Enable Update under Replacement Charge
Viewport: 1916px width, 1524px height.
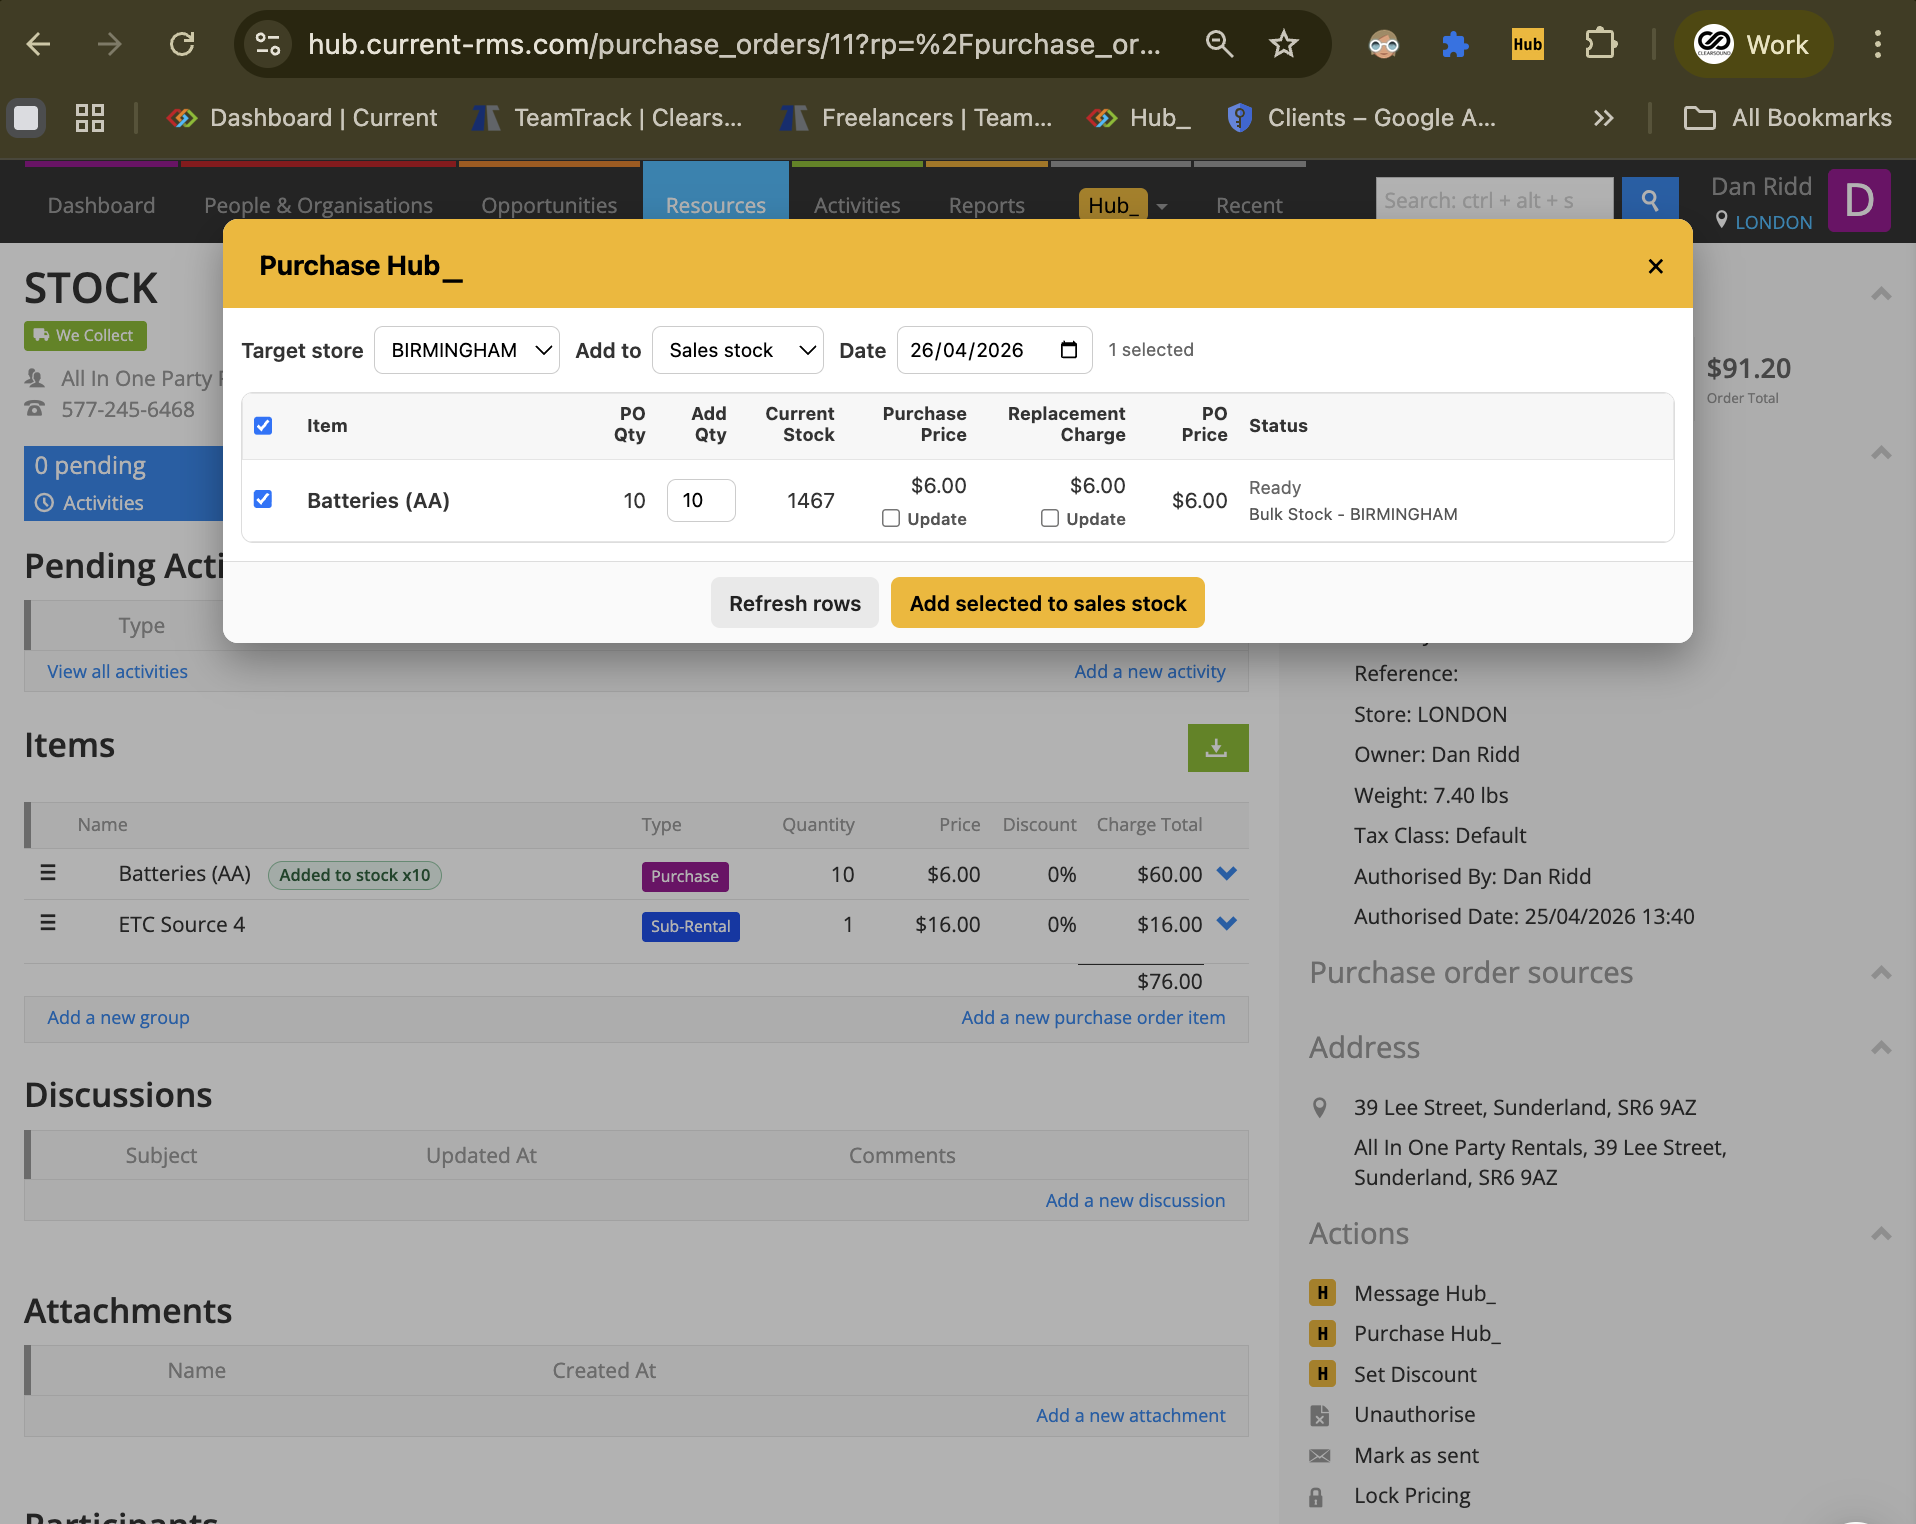coord(1050,518)
